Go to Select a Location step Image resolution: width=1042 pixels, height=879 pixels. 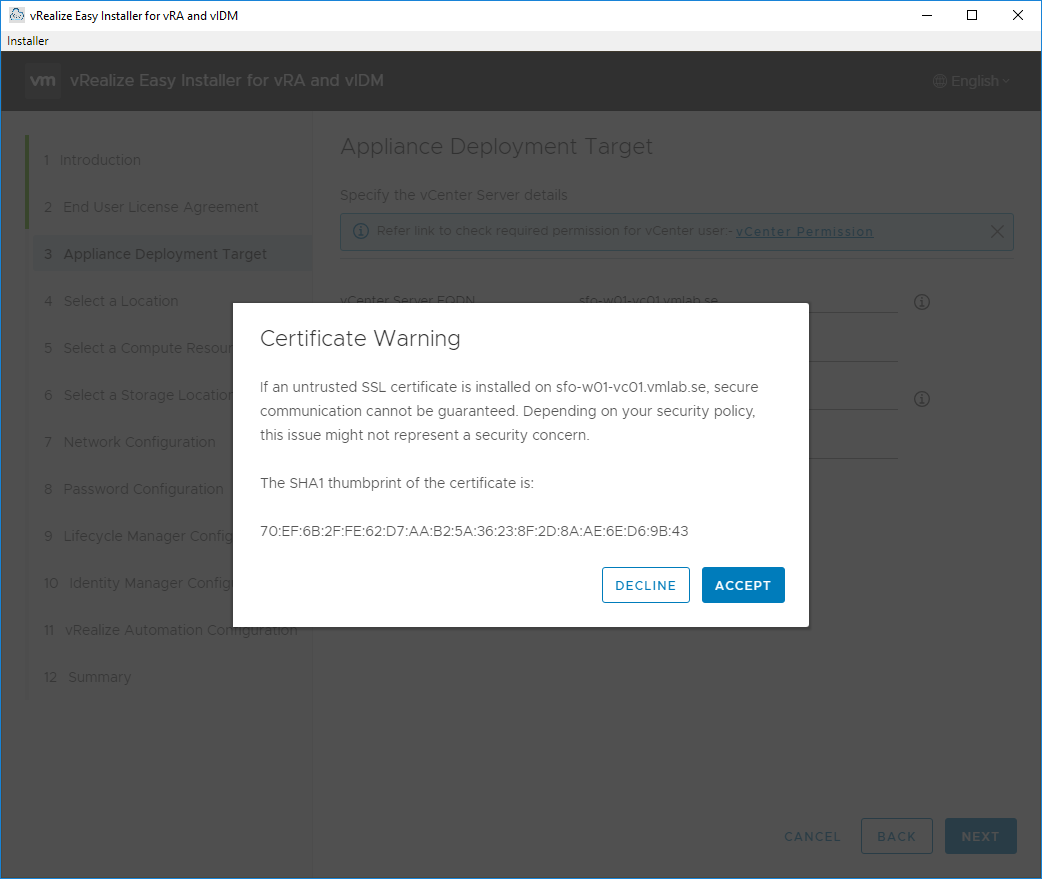click(x=111, y=301)
